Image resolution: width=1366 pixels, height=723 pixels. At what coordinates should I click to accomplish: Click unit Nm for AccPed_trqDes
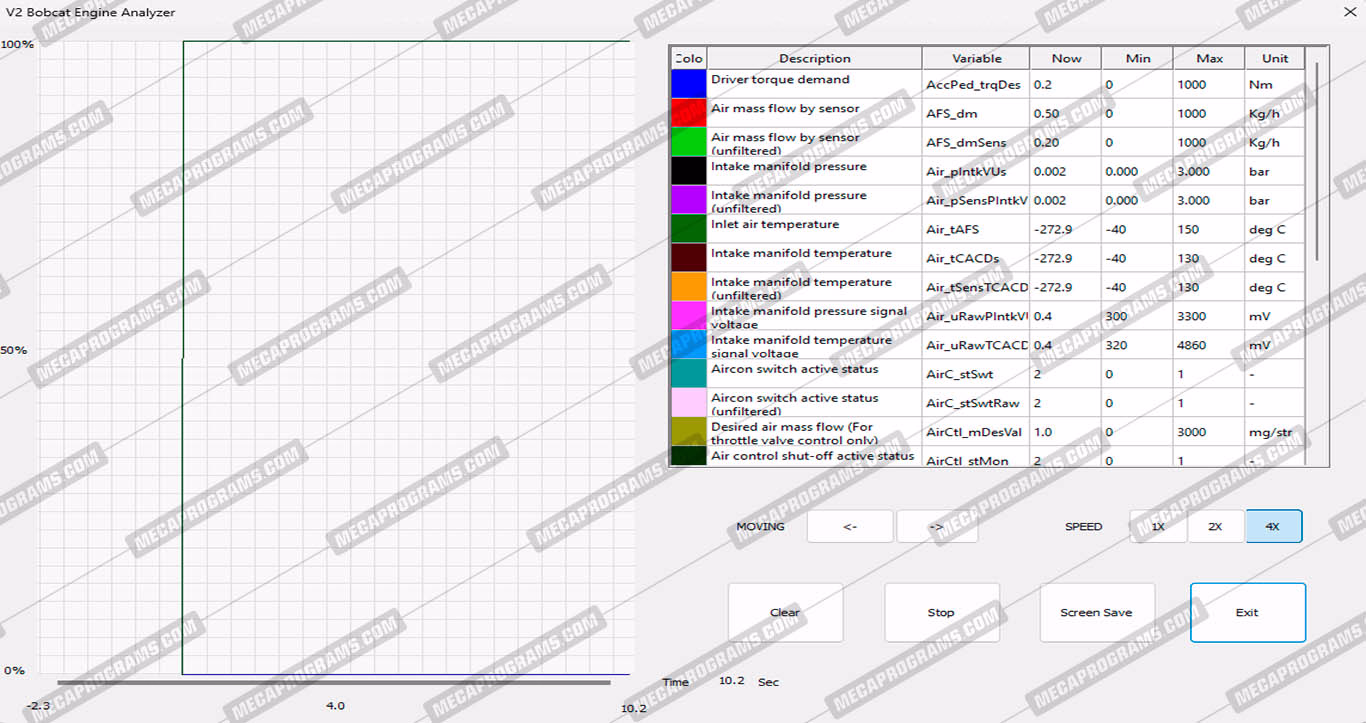(x=1275, y=84)
